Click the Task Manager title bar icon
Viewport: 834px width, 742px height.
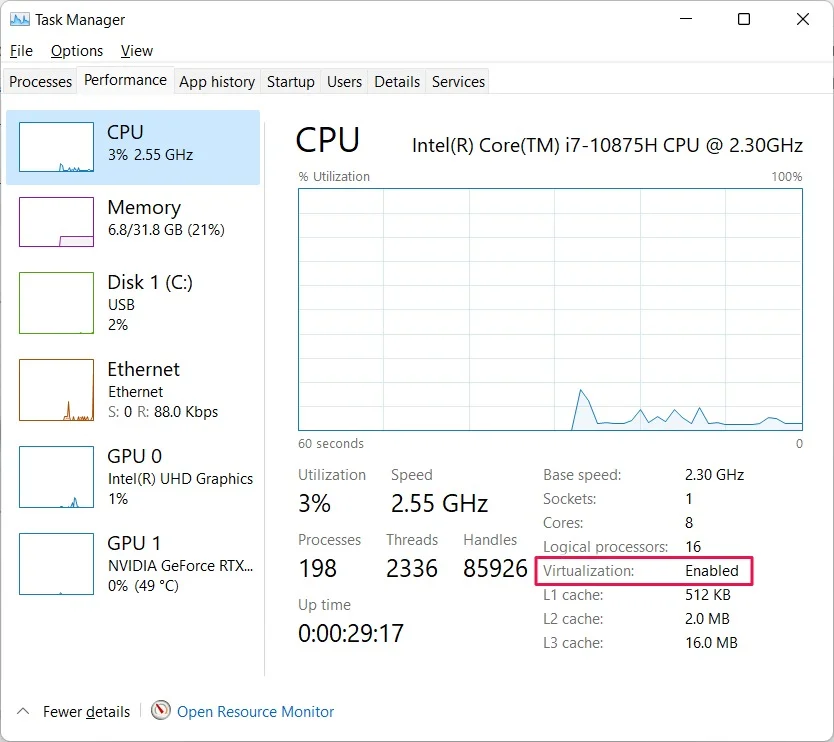pos(20,20)
